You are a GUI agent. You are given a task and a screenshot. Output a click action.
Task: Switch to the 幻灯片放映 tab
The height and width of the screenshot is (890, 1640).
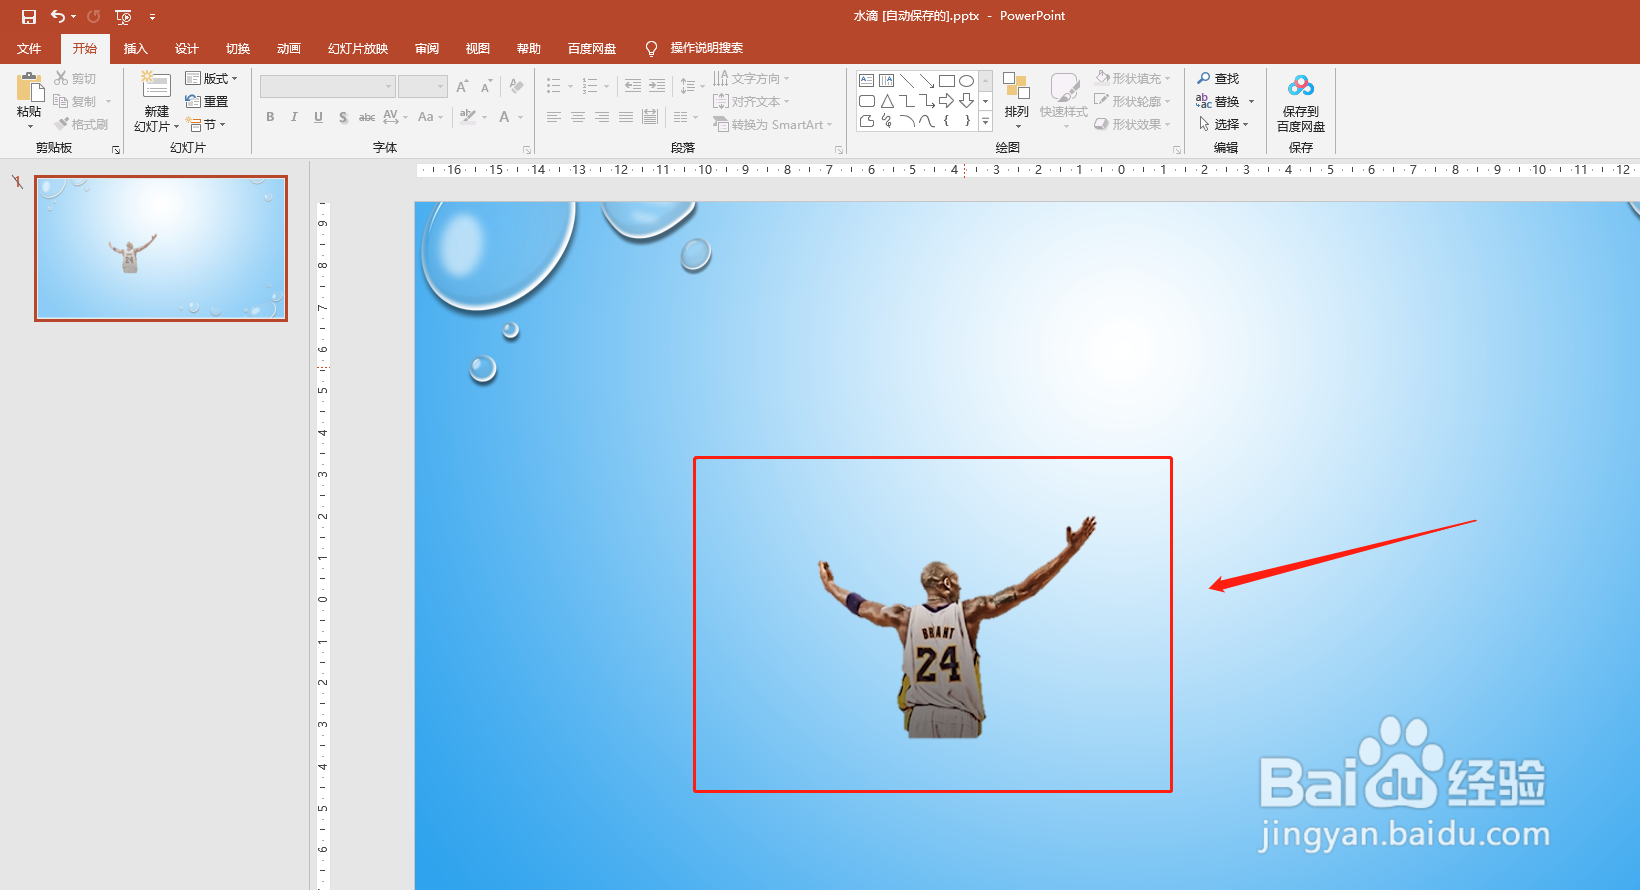coord(357,48)
